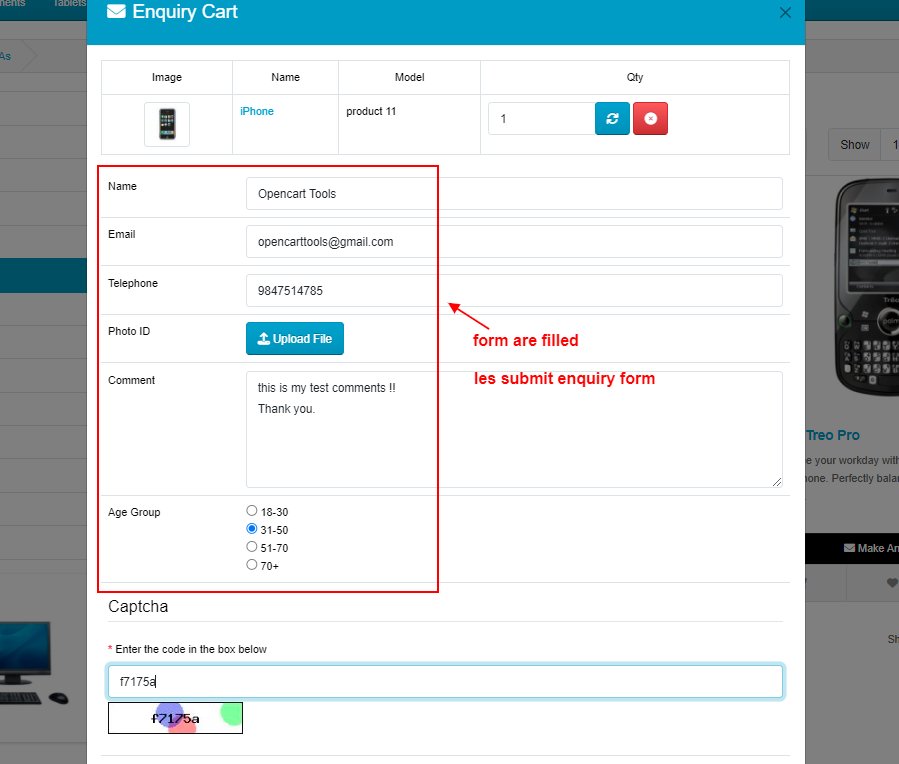Choose the 51-70 age group radio
The height and width of the screenshot is (764, 899).
252,547
